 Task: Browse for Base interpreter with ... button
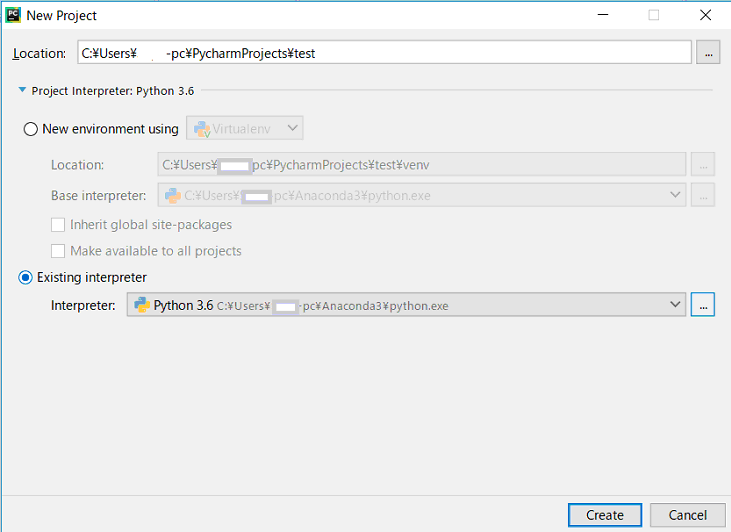coord(703,195)
